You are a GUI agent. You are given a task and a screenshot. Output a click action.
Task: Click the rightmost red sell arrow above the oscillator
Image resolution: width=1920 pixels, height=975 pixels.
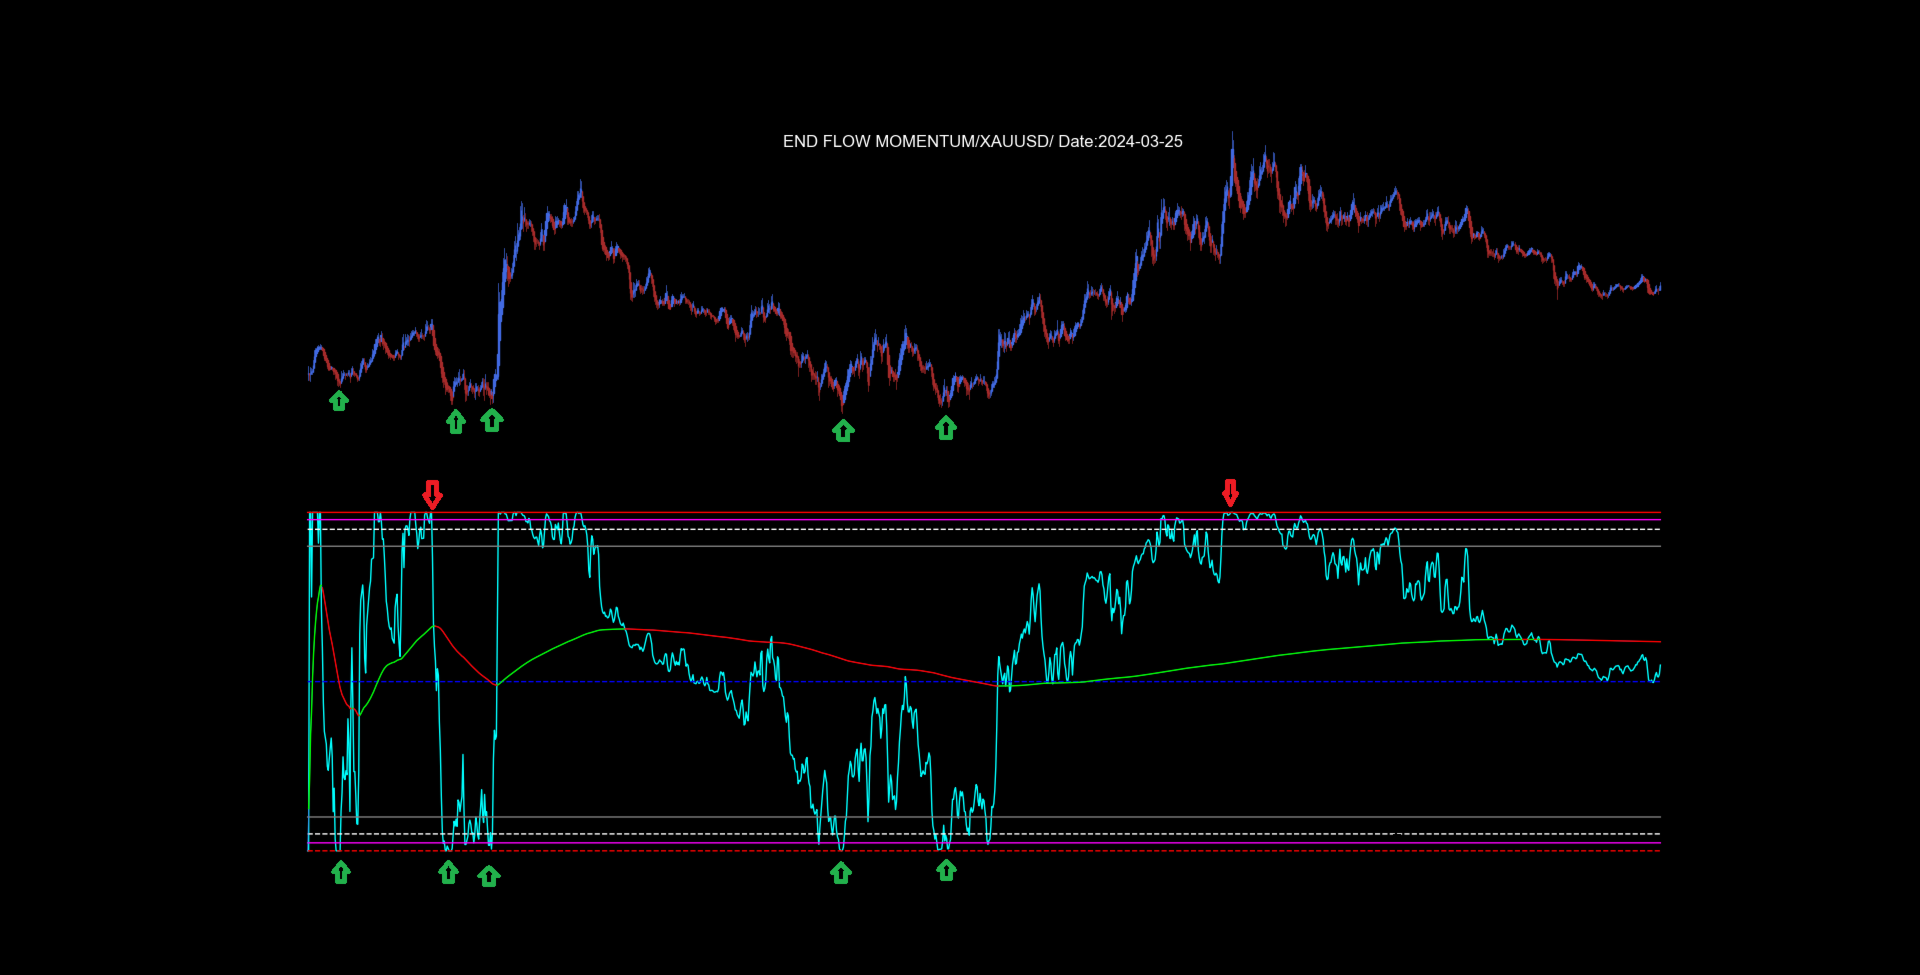pos(1230,493)
